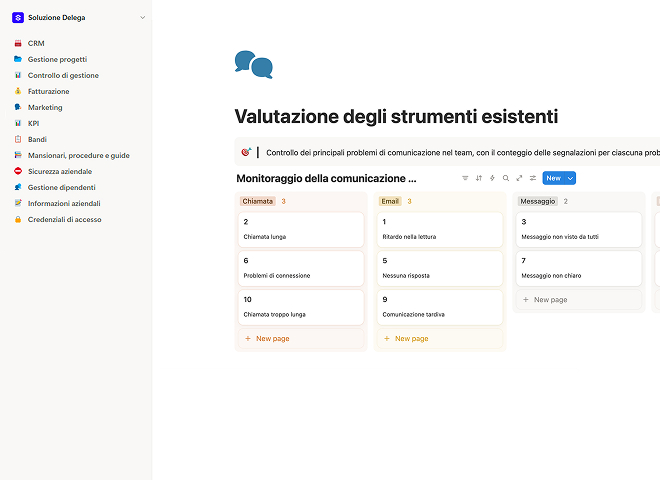The height and width of the screenshot is (480, 660).
Task: Click the Messaggio column tag
Action: pyautogui.click(x=538, y=201)
